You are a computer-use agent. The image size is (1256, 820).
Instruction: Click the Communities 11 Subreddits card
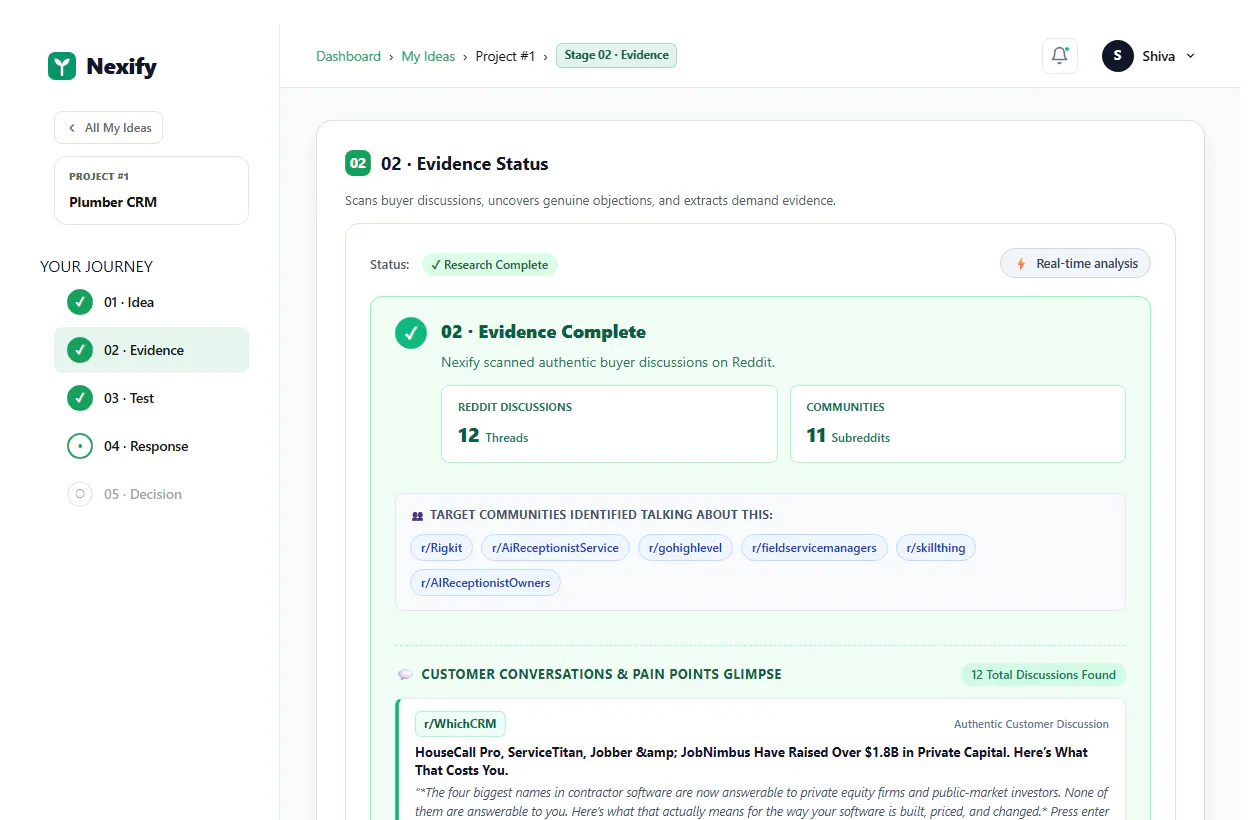958,424
